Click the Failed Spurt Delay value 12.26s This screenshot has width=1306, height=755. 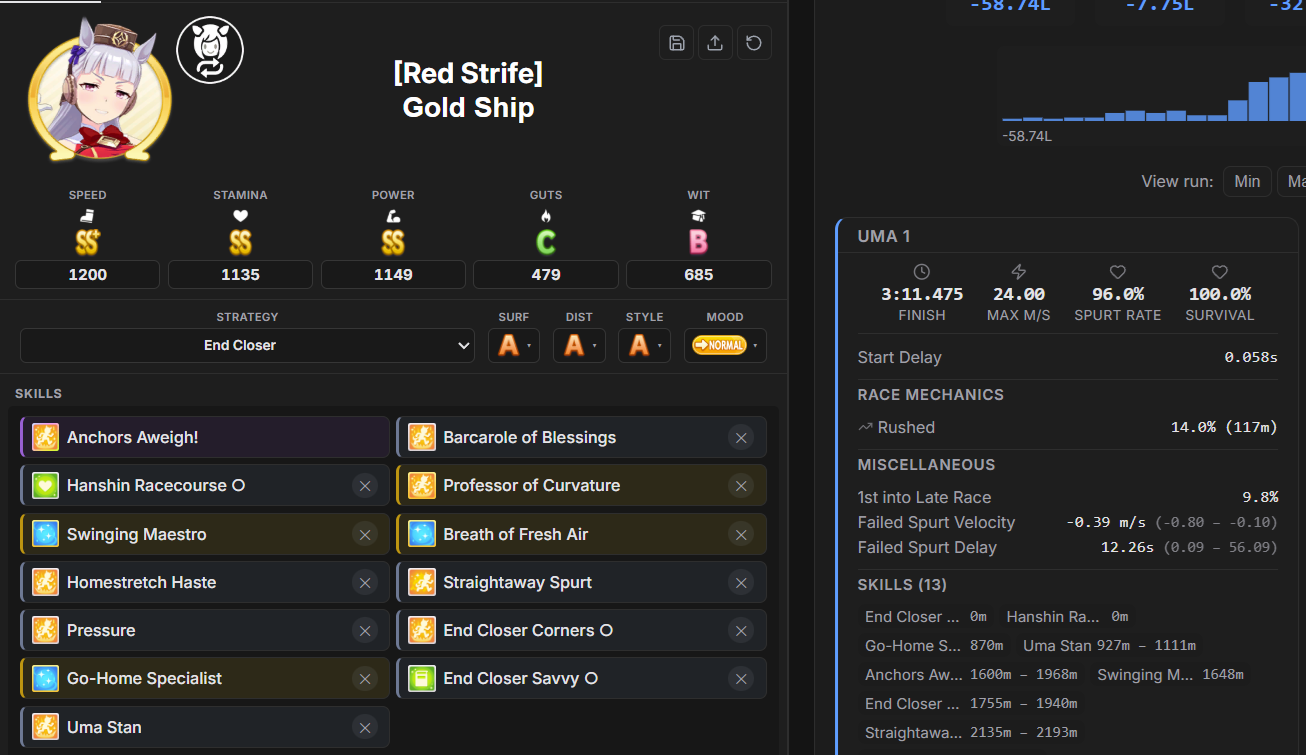(1128, 547)
